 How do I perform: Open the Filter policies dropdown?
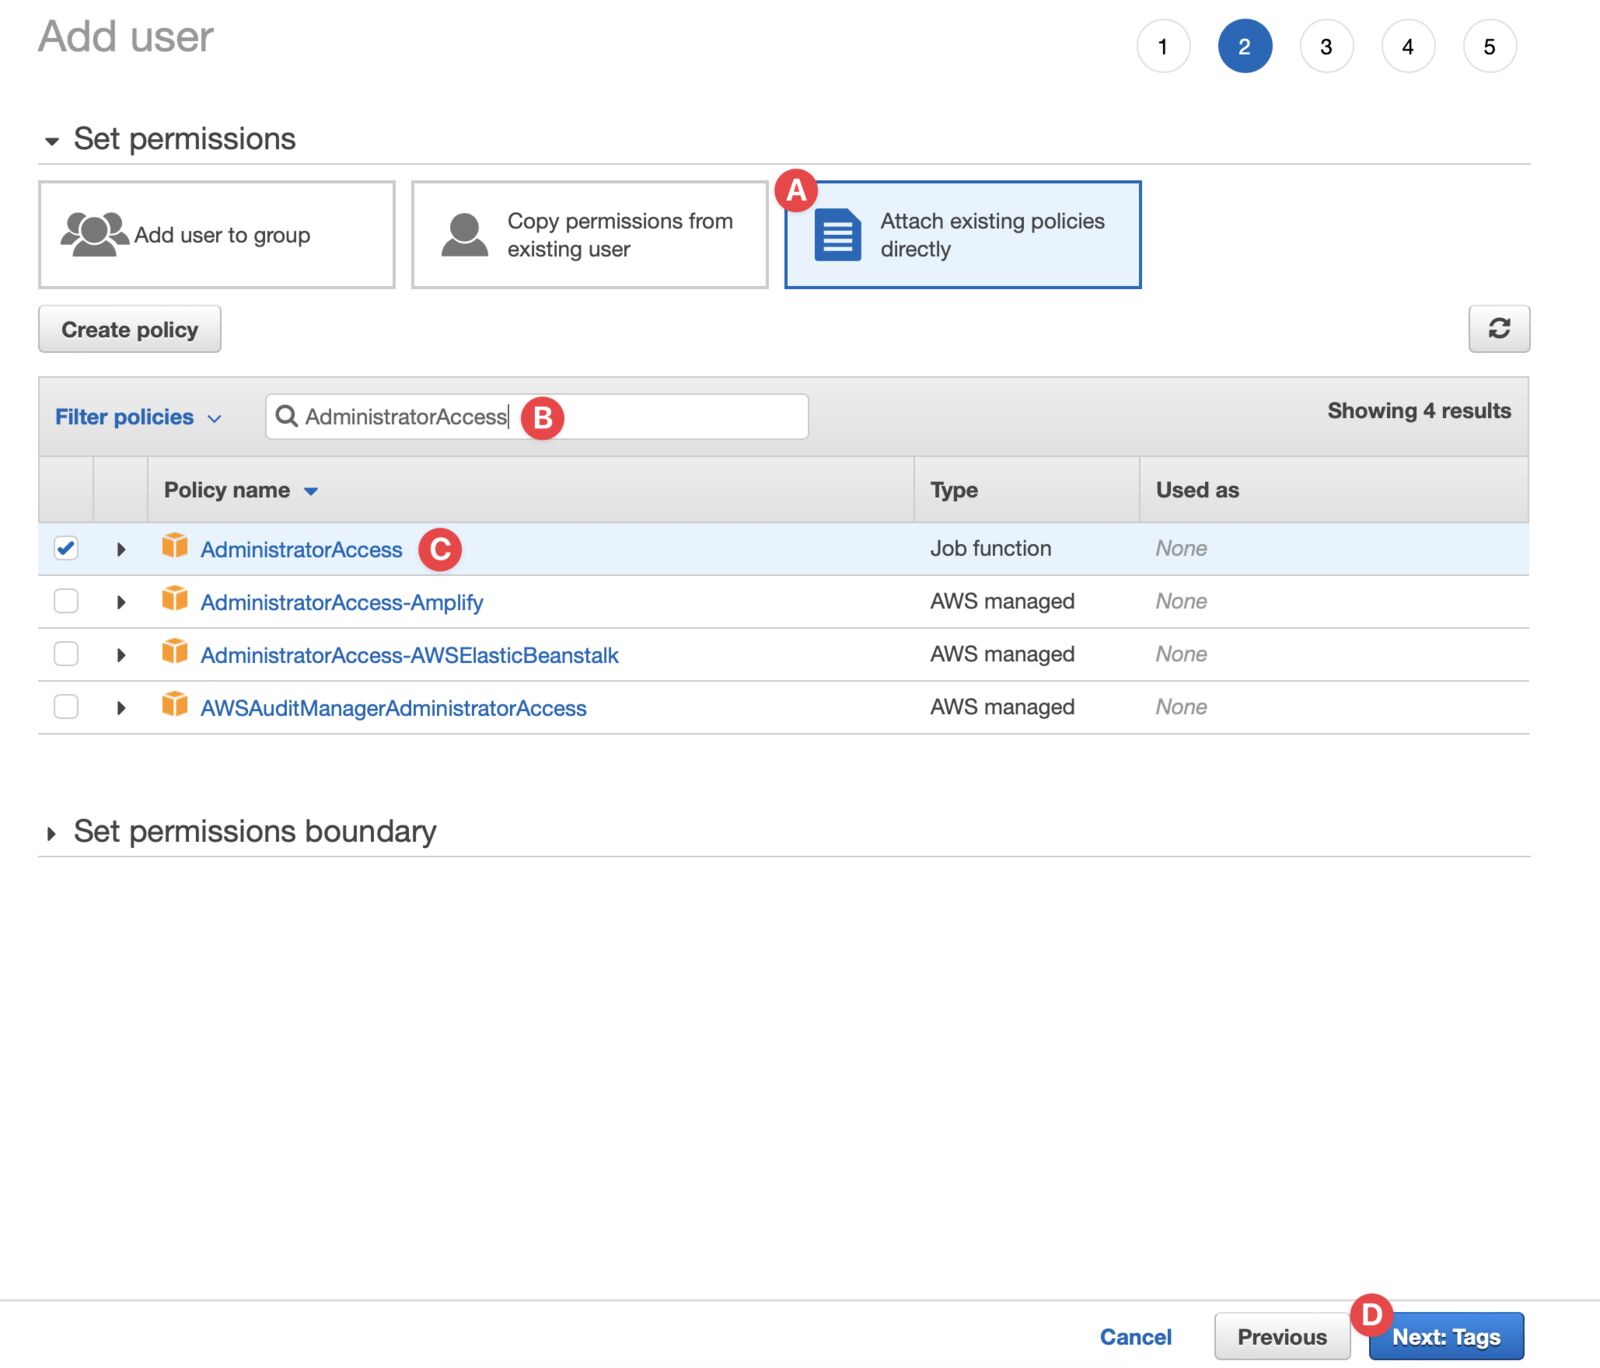138,417
